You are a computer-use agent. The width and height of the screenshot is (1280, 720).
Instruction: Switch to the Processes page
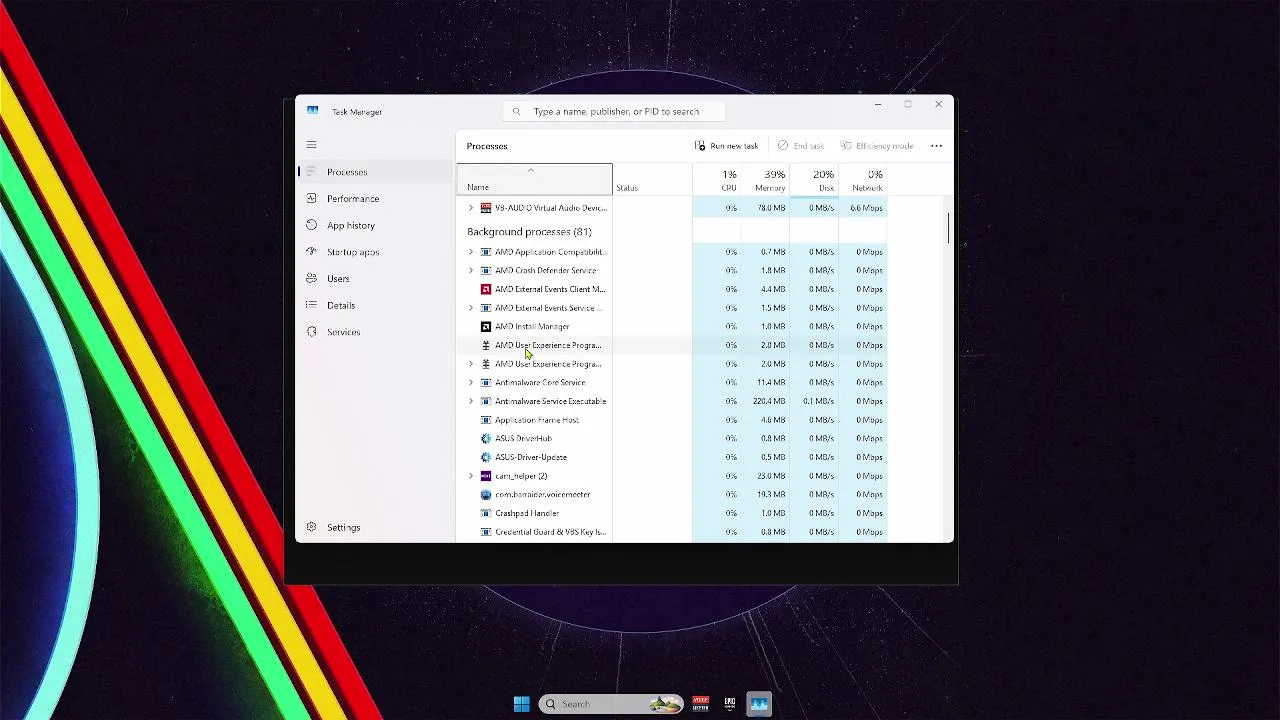pos(375,172)
